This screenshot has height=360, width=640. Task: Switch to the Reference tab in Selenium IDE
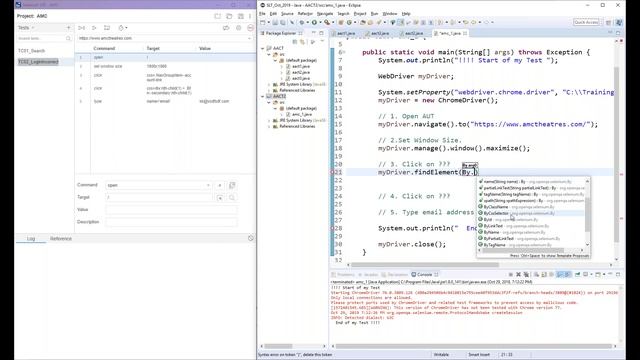coord(61,238)
